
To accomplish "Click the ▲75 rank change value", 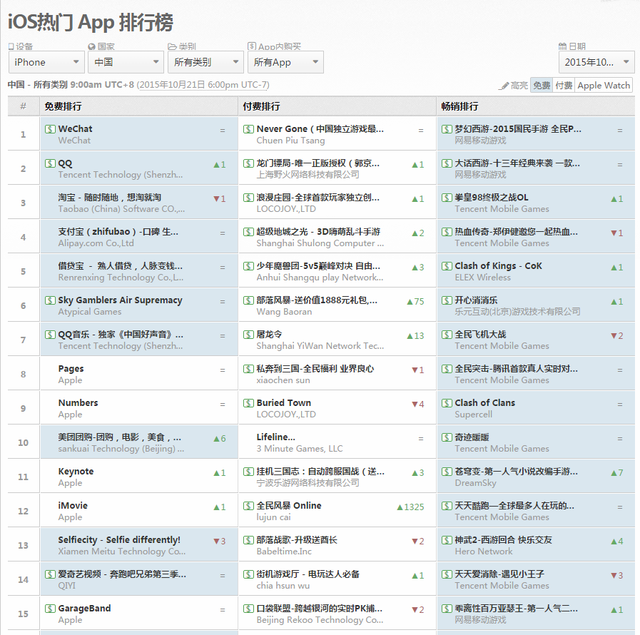I will pos(416,302).
